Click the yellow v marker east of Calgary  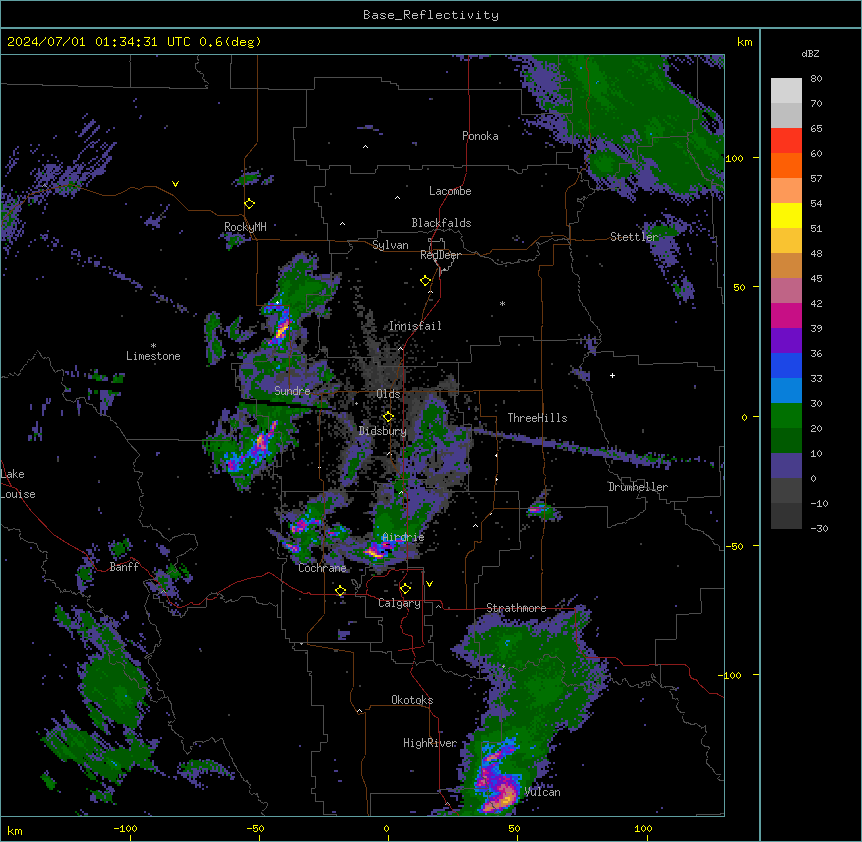point(429,584)
